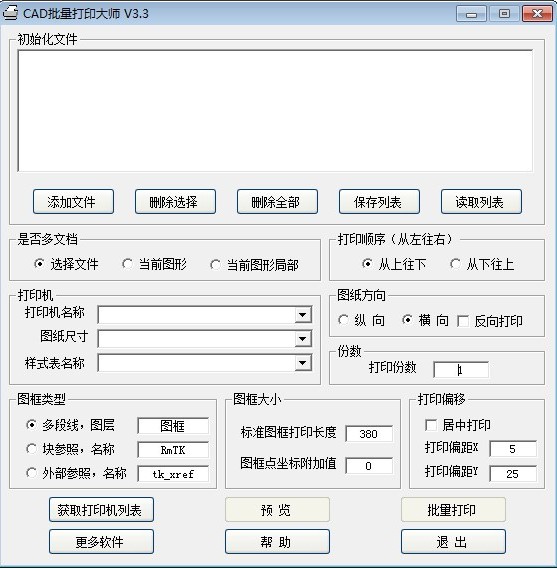
Task: Click the xref name field containing tk_xref
Action: 173,474
